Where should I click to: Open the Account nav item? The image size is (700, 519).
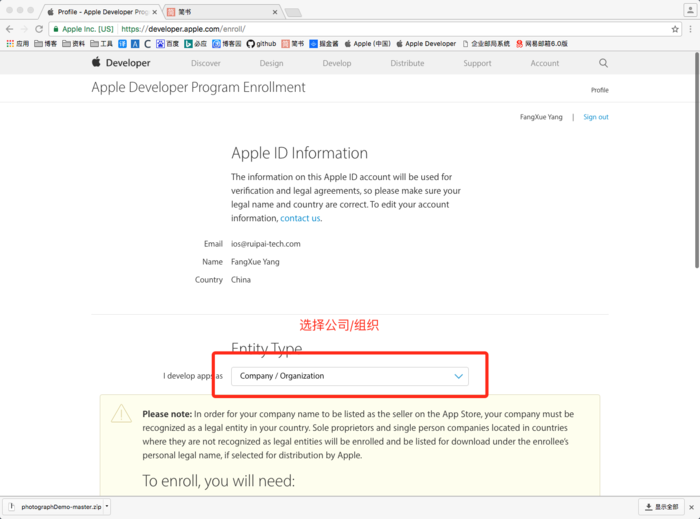coord(545,63)
